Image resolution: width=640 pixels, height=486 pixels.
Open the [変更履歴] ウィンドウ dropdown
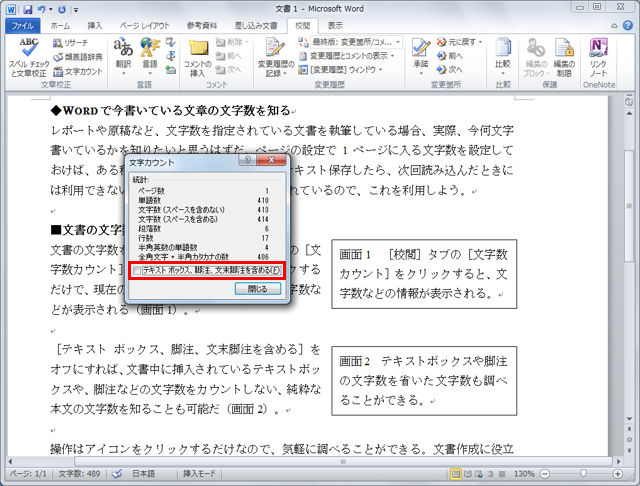coord(340,70)
